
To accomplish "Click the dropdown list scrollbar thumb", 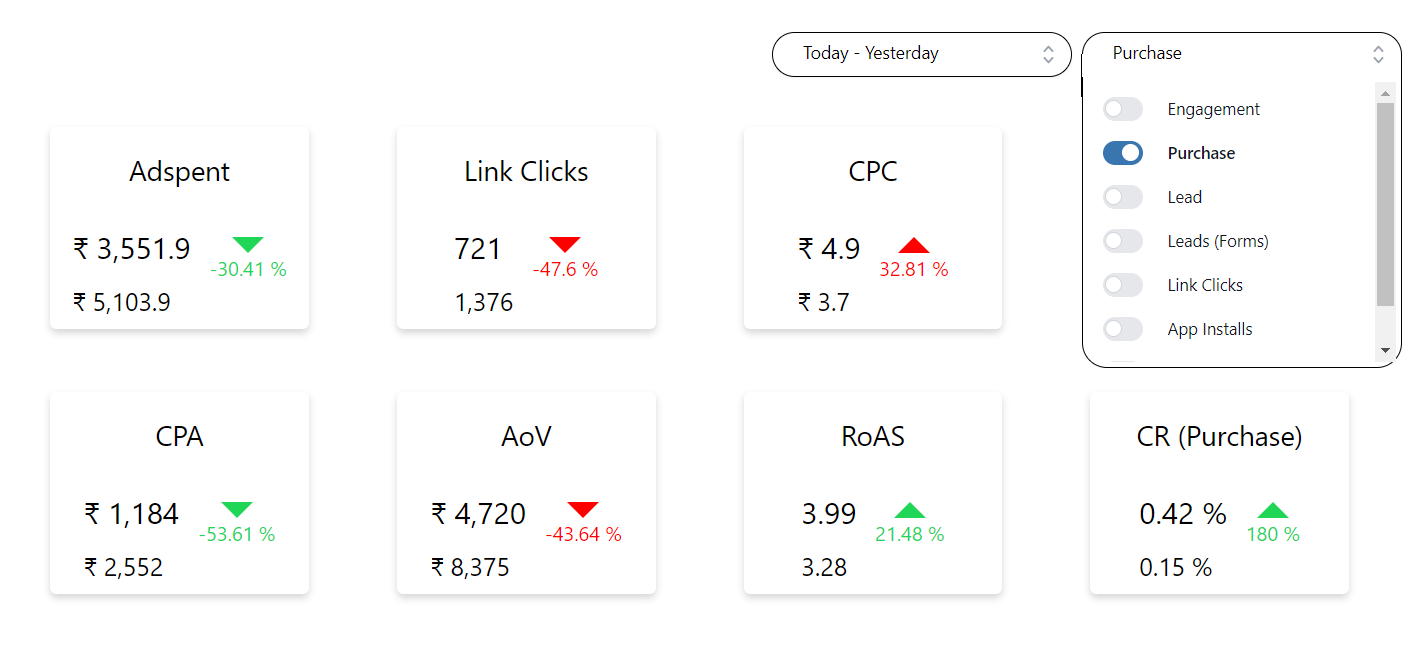I will (1385, 204).
